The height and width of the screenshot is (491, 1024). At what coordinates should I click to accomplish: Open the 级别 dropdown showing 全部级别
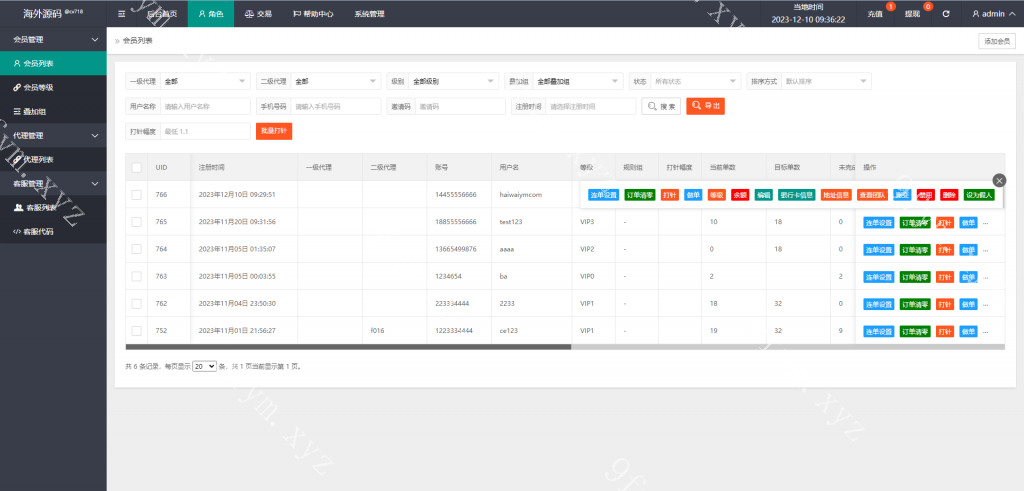(453, 82)
